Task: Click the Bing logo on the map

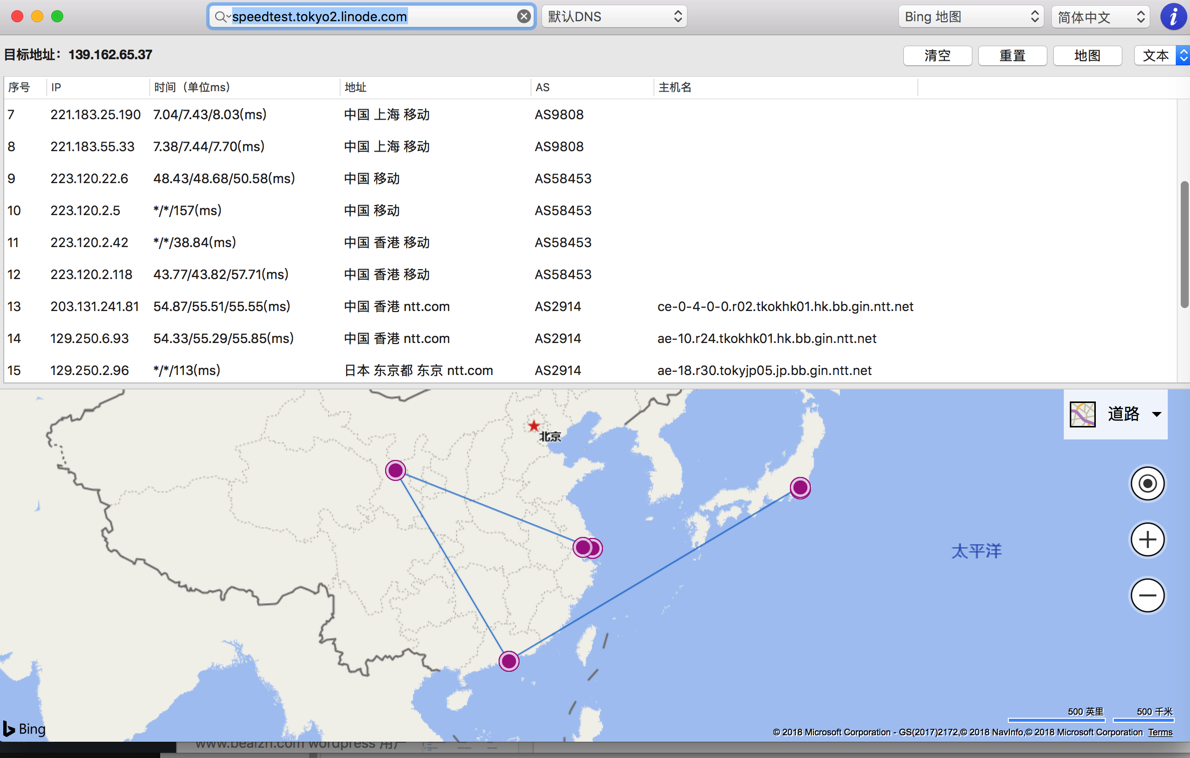Action: (24, 728)
